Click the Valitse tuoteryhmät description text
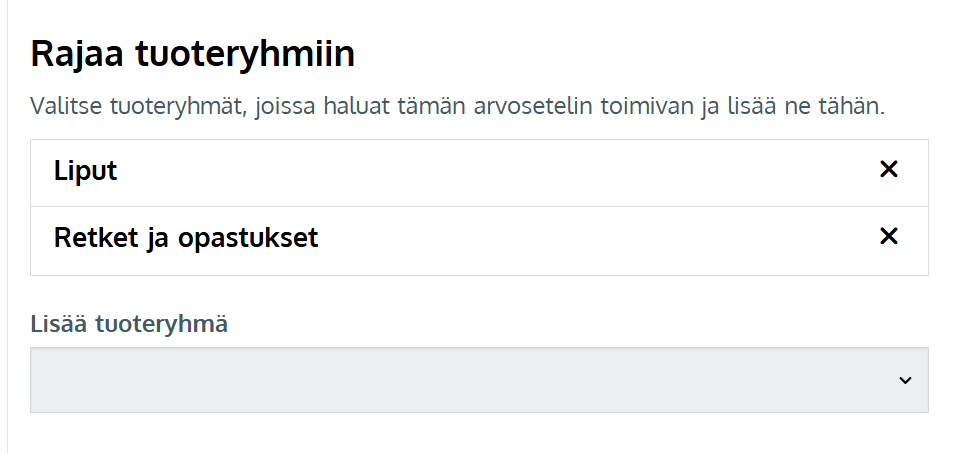The width and height of the screenshot is (970, 453). pyautogui.click(x=457, y=107)
